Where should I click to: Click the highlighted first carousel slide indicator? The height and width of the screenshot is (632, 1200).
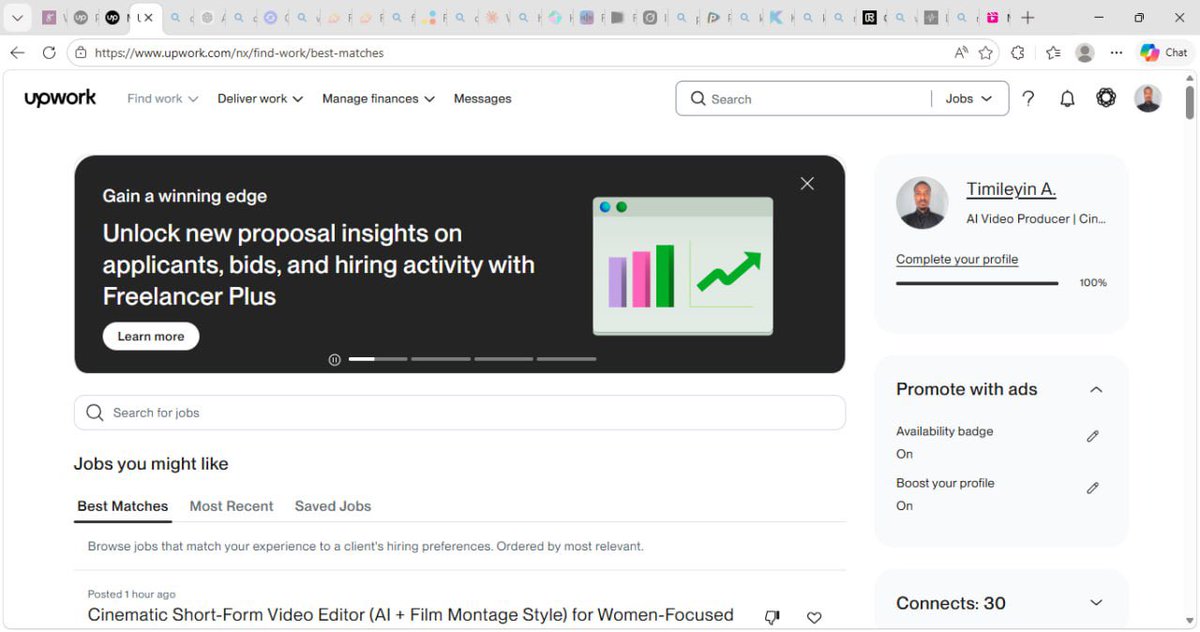pyautogui.click(x=378, y=359)
